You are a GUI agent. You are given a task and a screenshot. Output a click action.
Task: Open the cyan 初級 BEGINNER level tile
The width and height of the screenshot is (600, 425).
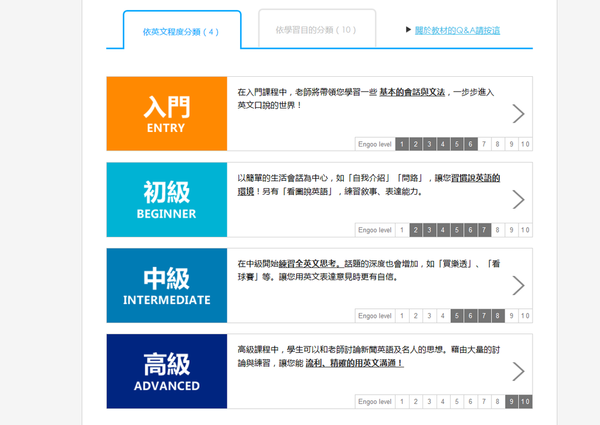pos(165,199)
